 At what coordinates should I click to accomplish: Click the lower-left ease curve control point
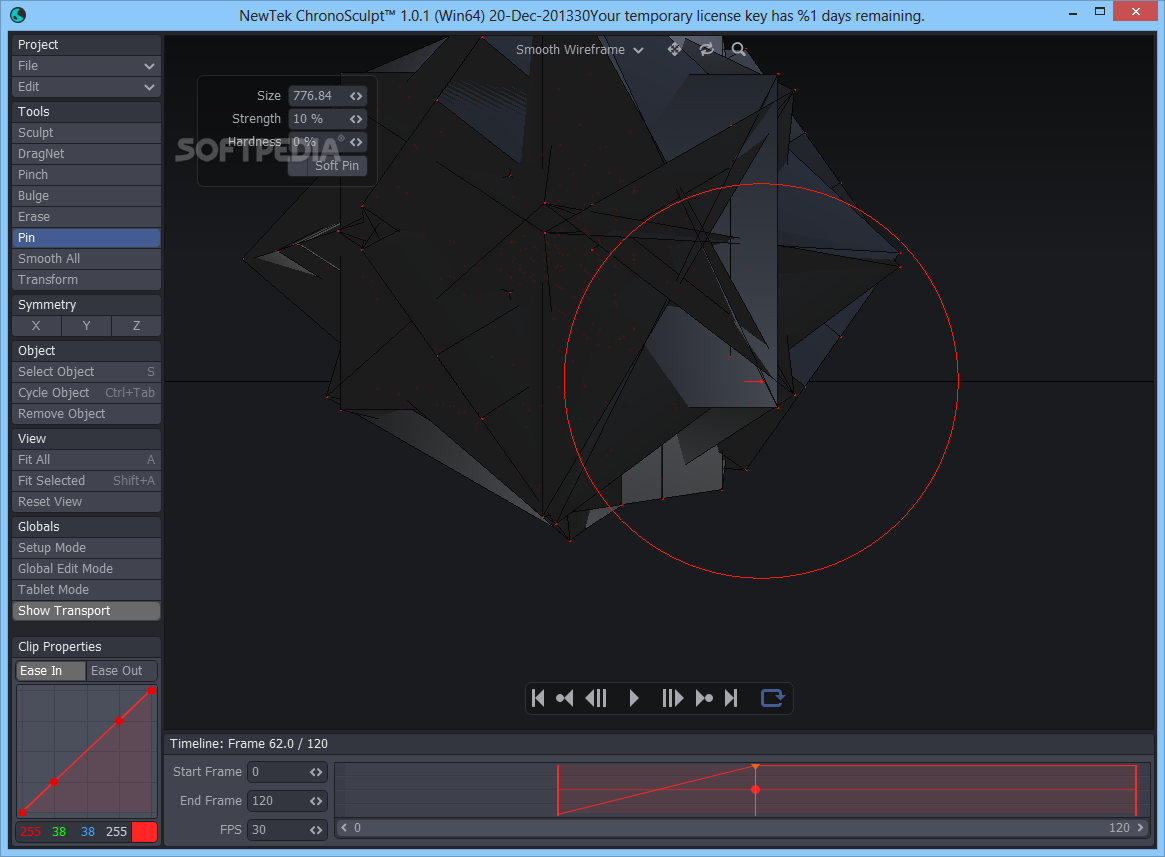(x=22, y=812)
